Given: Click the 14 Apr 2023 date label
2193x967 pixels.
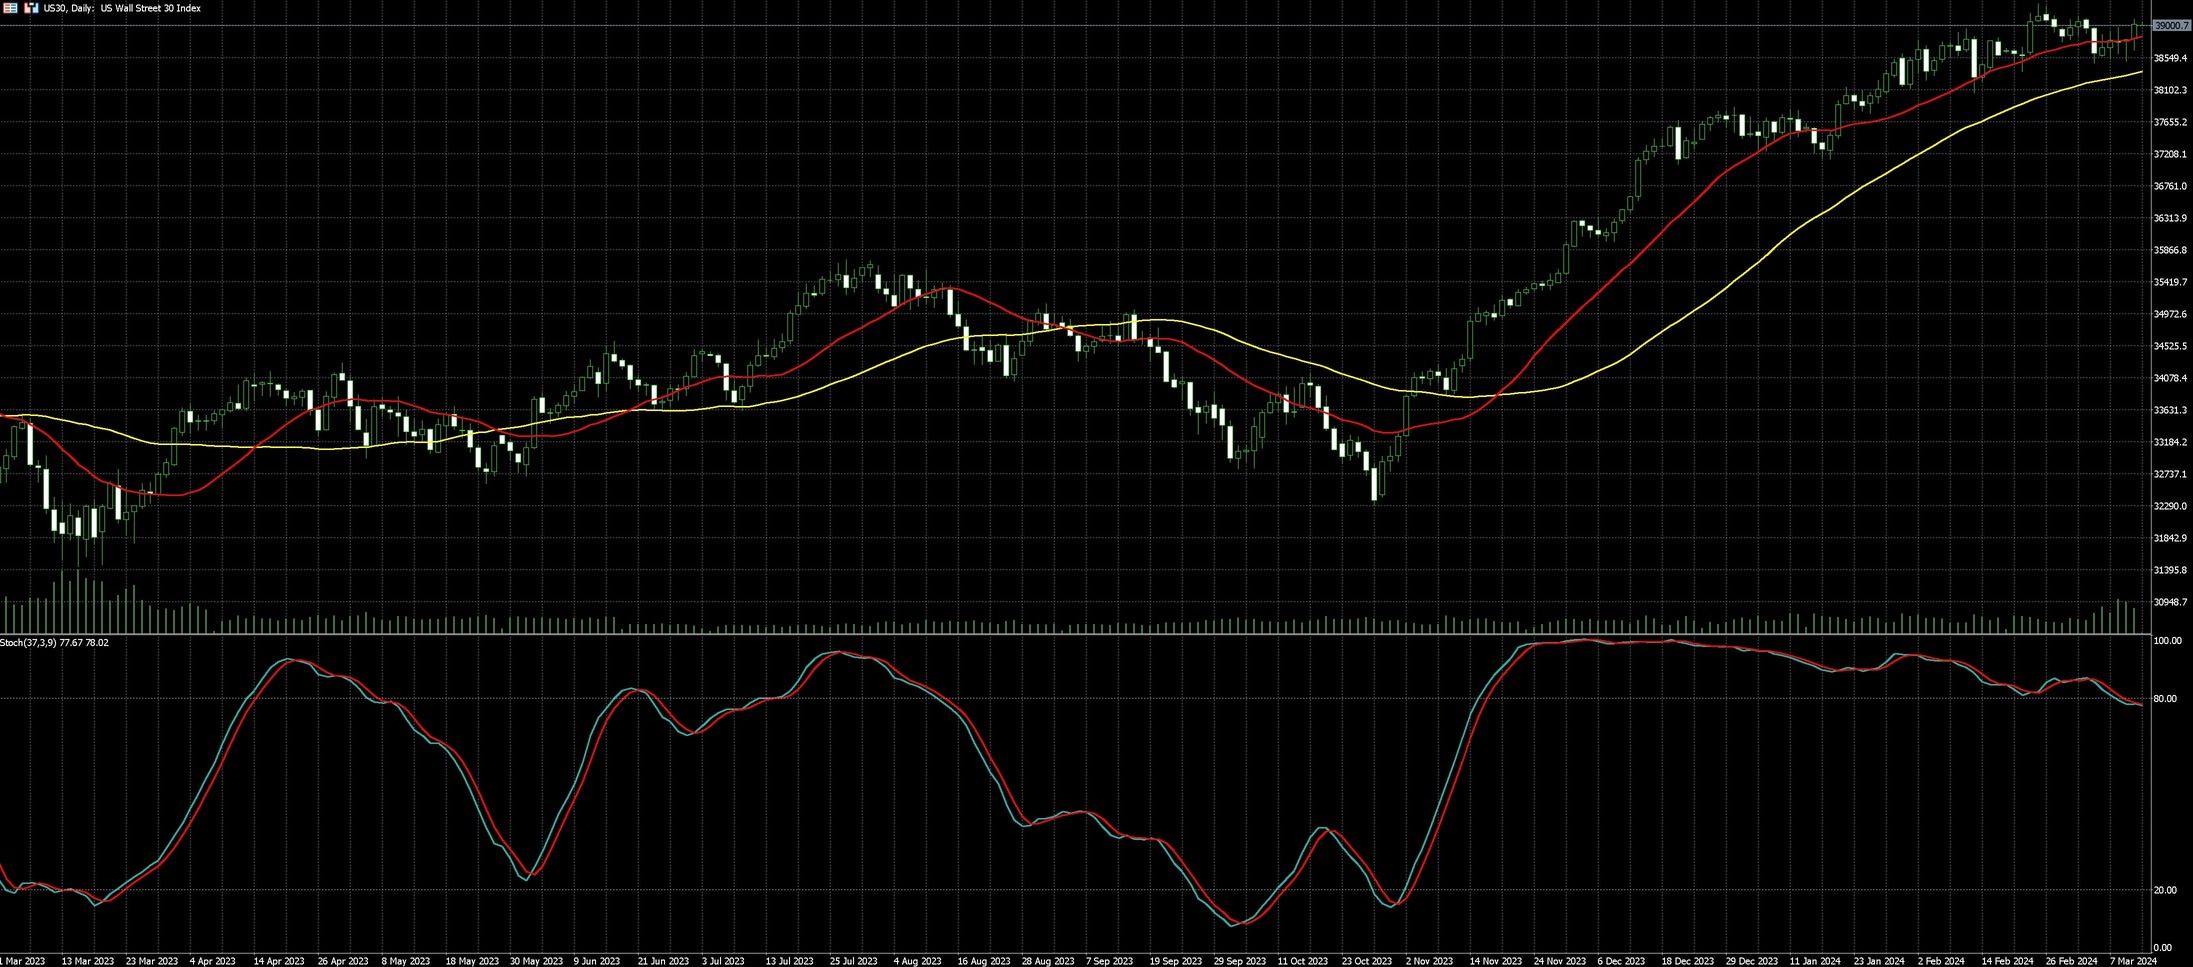Looking at the screenshot, I should tap(279, 961).
